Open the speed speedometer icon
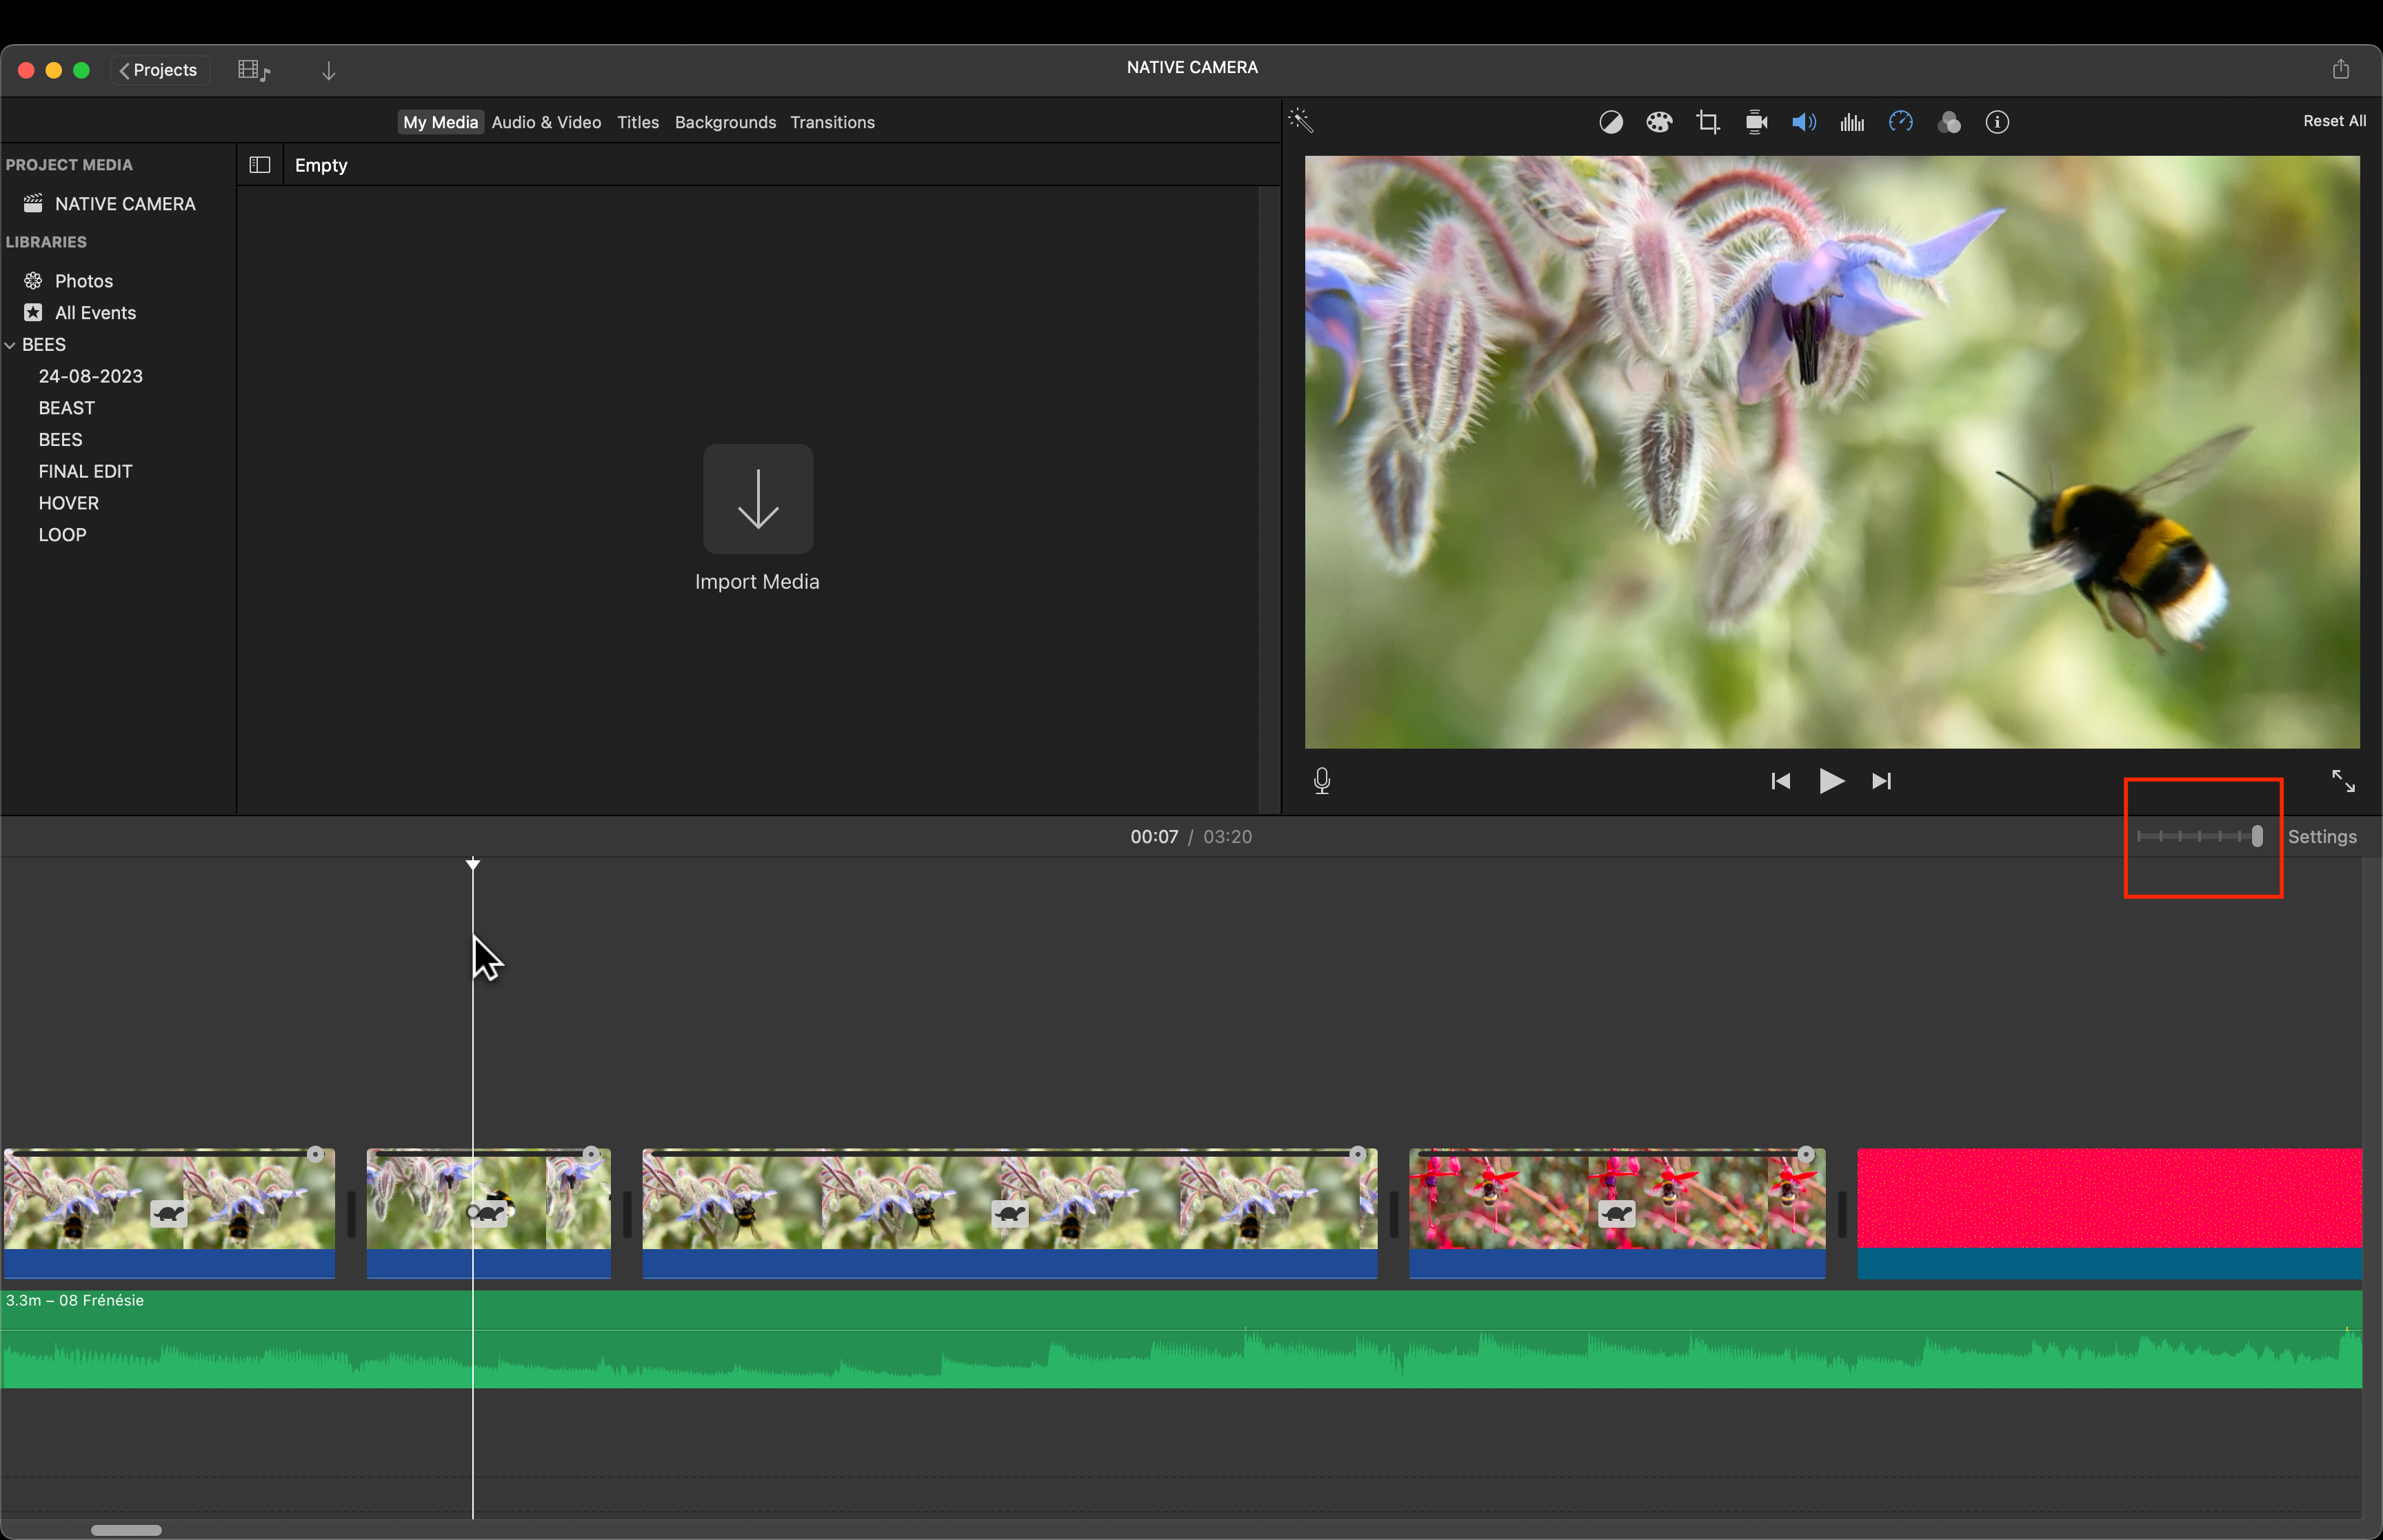The width and height of the screenshot is (2383, 1540). 1900,122
